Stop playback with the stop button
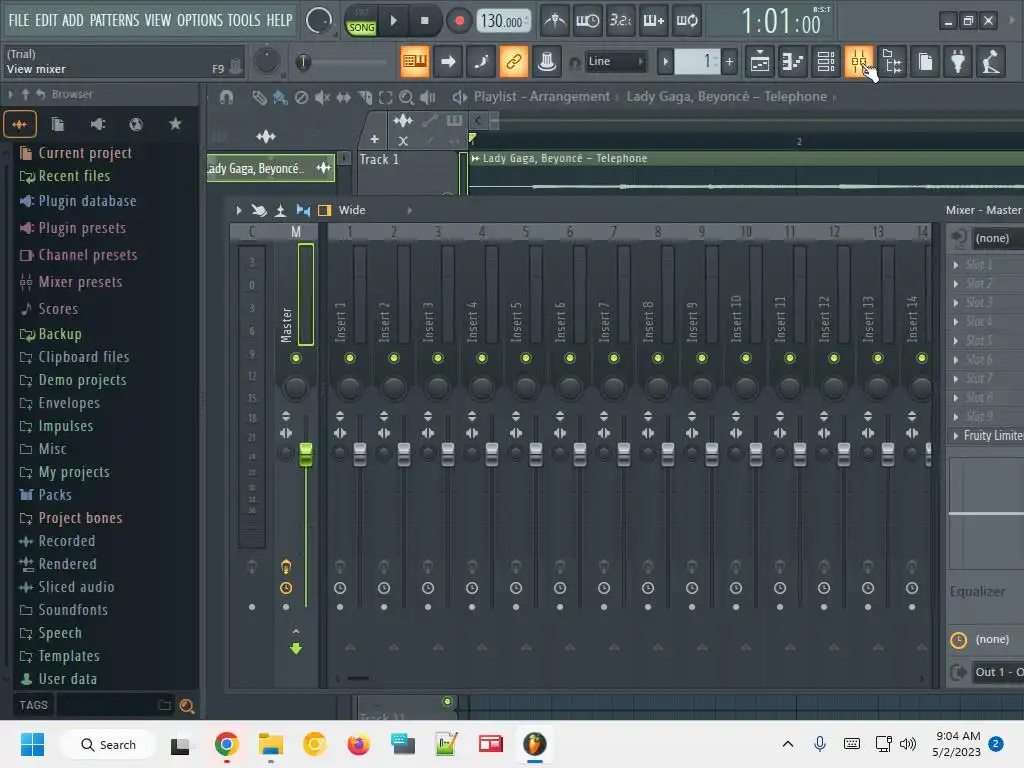The width and height of the screenshot is (1024, 768). point(424,21)
